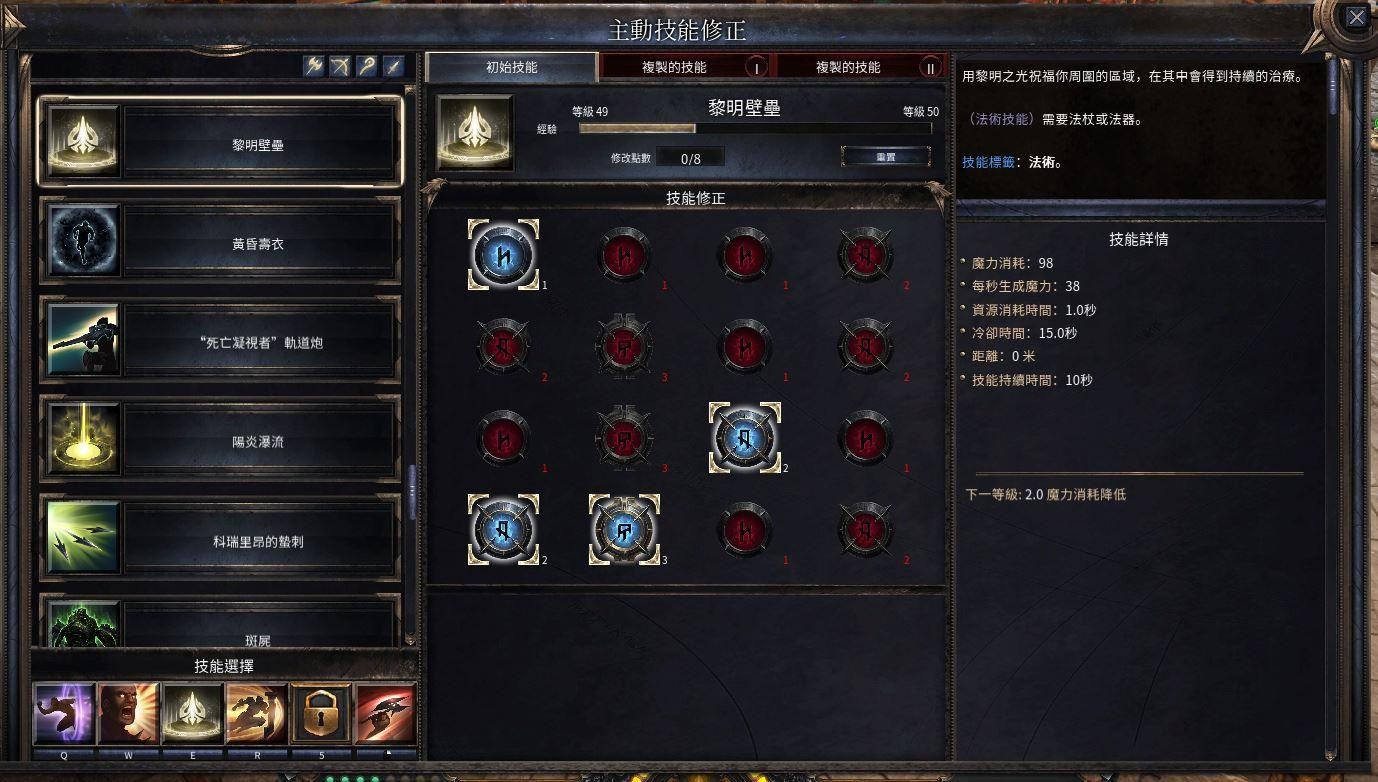Click the shouting face skill in slot W
Image resolution: width=1378 pixels, height=782 pixels.
128,714
